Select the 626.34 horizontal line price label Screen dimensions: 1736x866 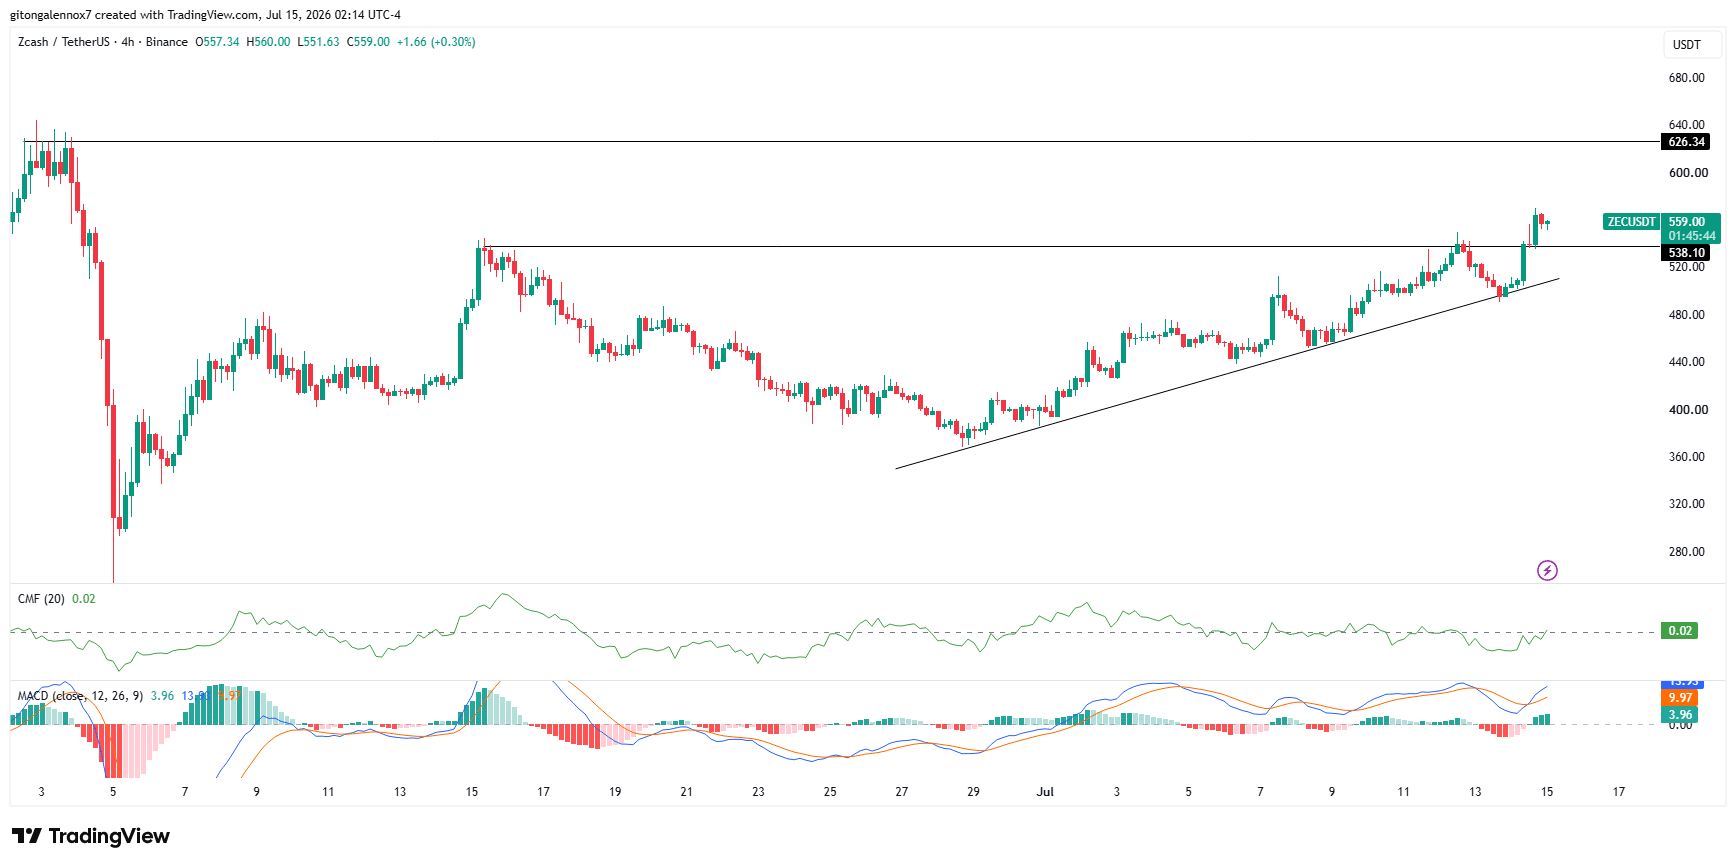click(x=1686, y=142)
